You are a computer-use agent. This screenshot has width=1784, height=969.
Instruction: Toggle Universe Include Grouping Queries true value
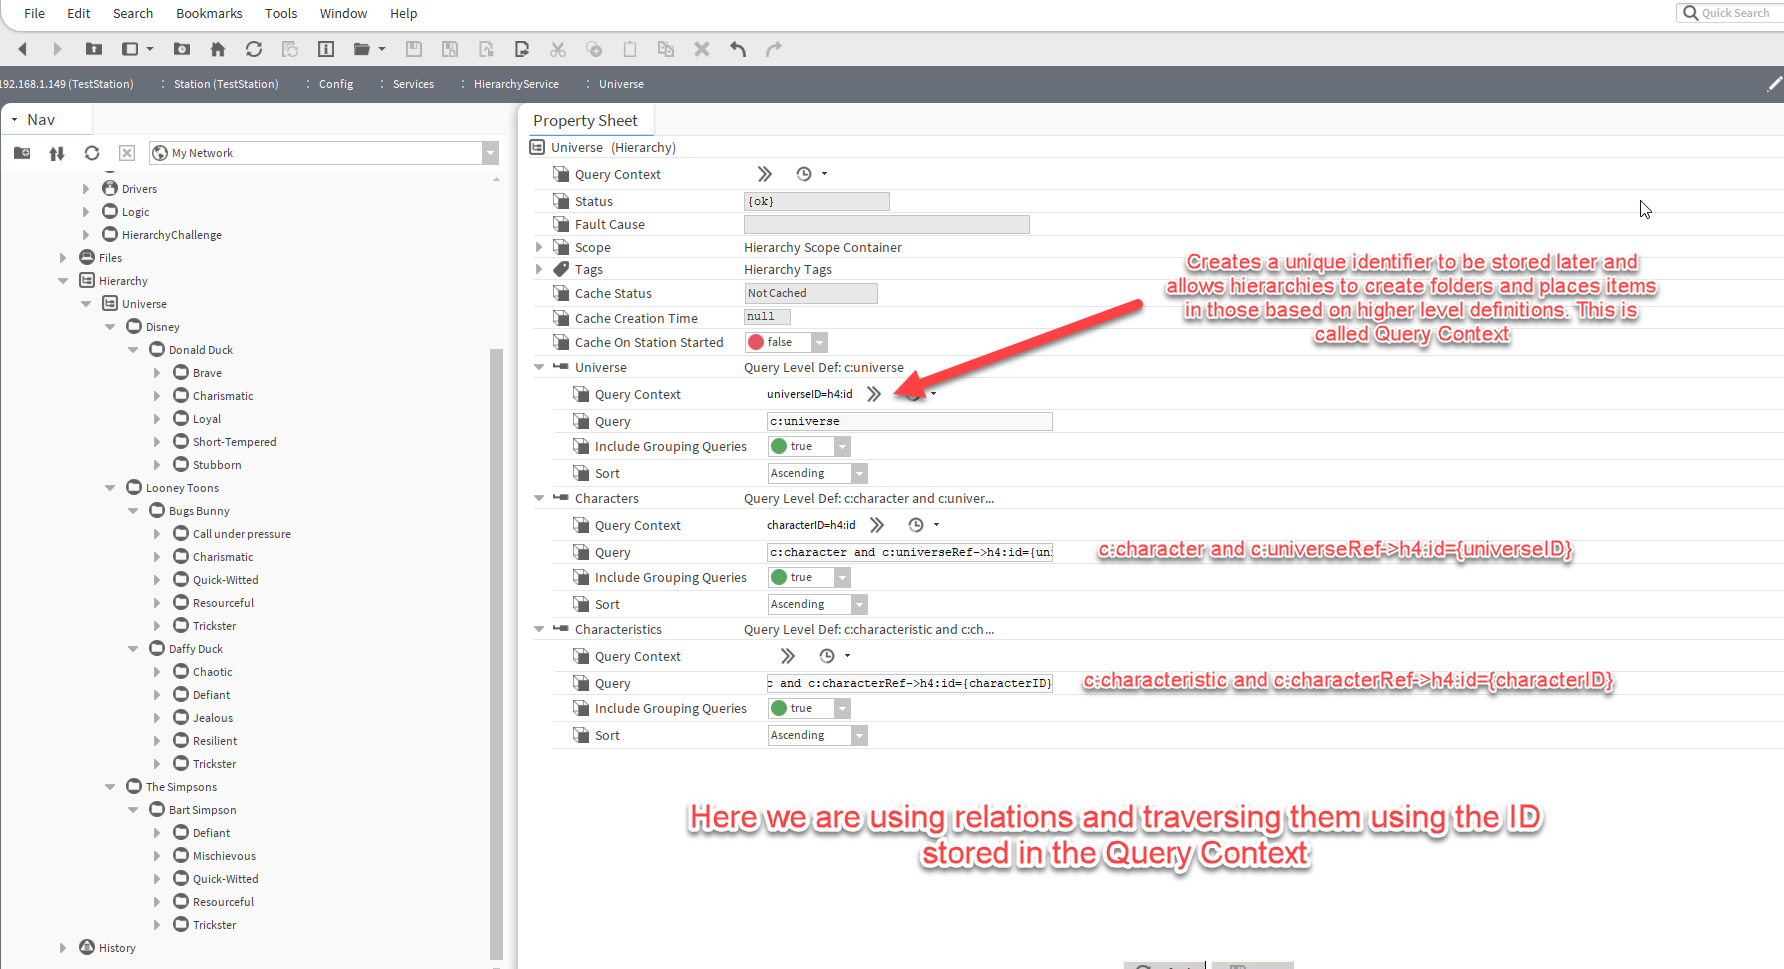[x=808, y=447]
